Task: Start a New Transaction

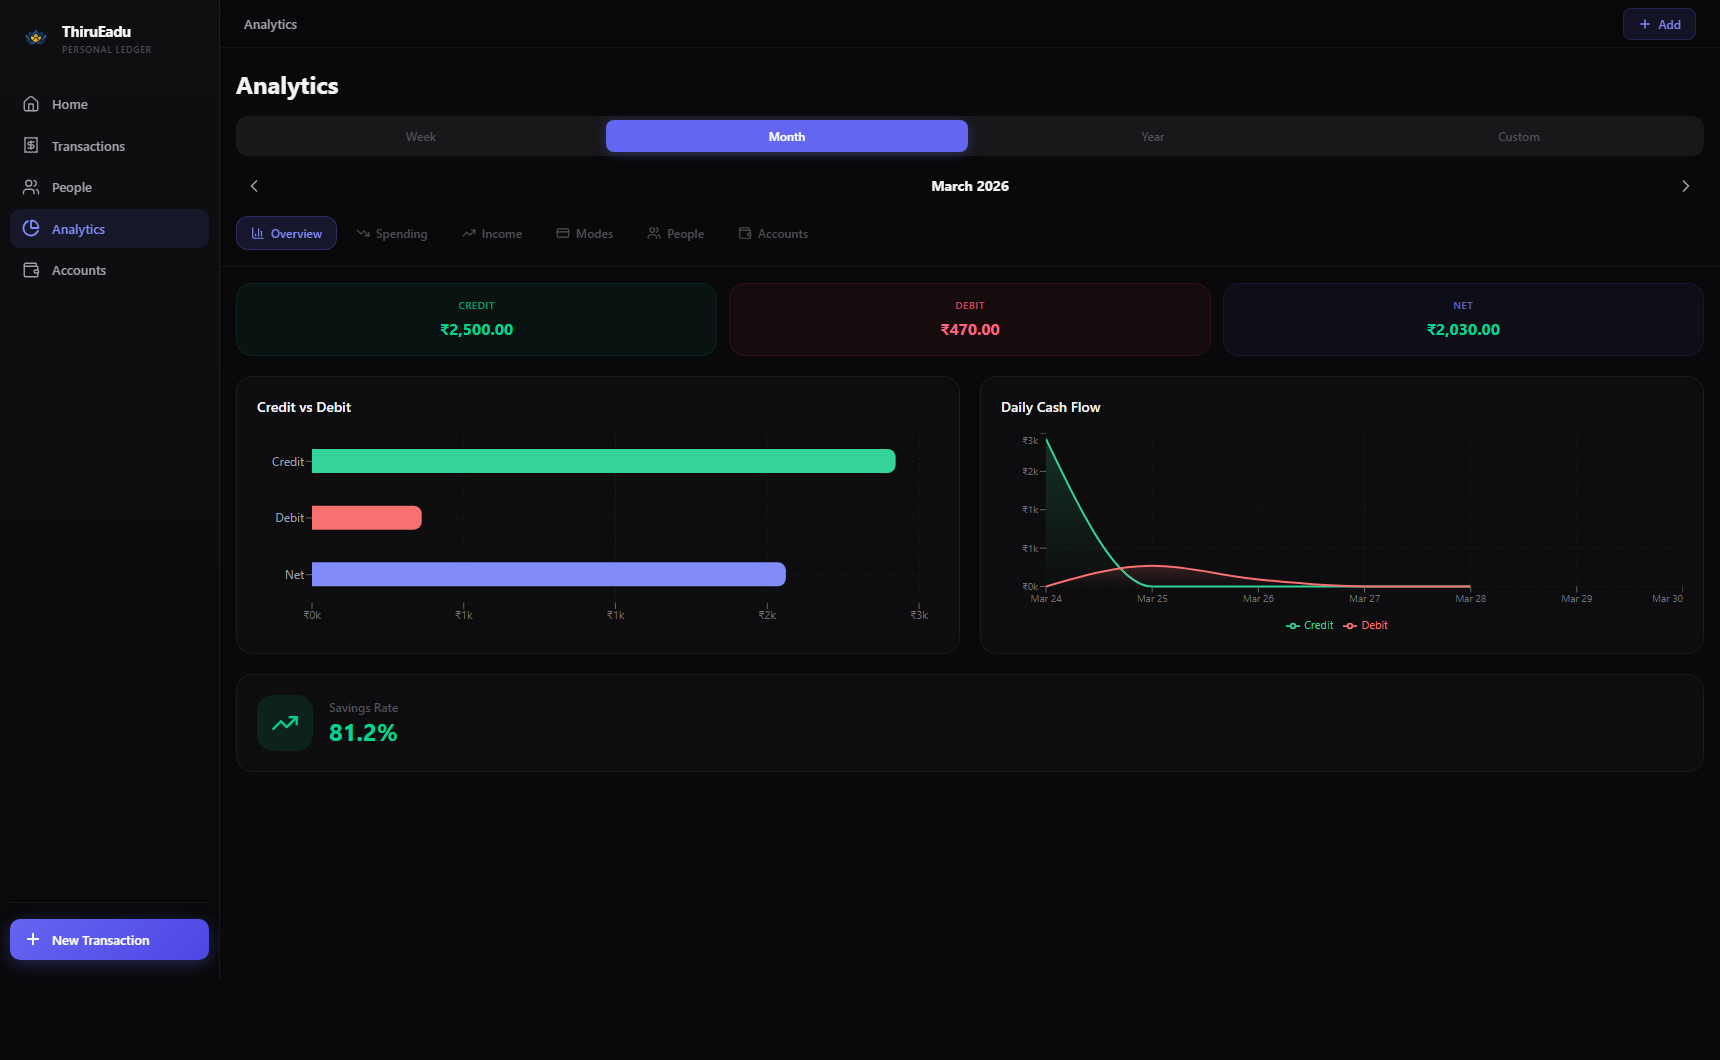Action: (x=108, y=939)
